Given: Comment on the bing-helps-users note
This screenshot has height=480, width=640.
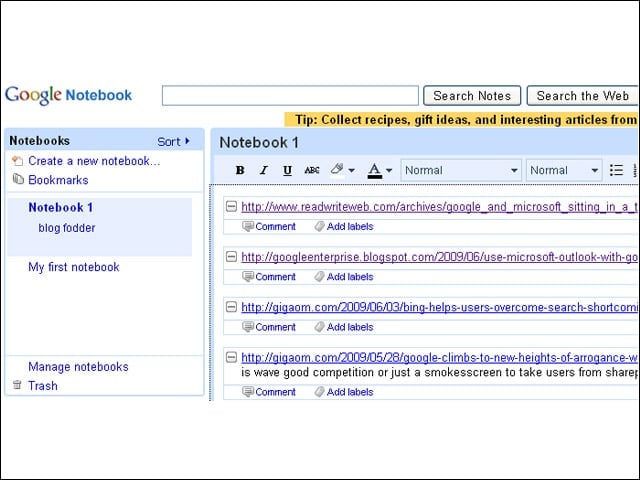Looking at the screenshot, I should [276, 327].
